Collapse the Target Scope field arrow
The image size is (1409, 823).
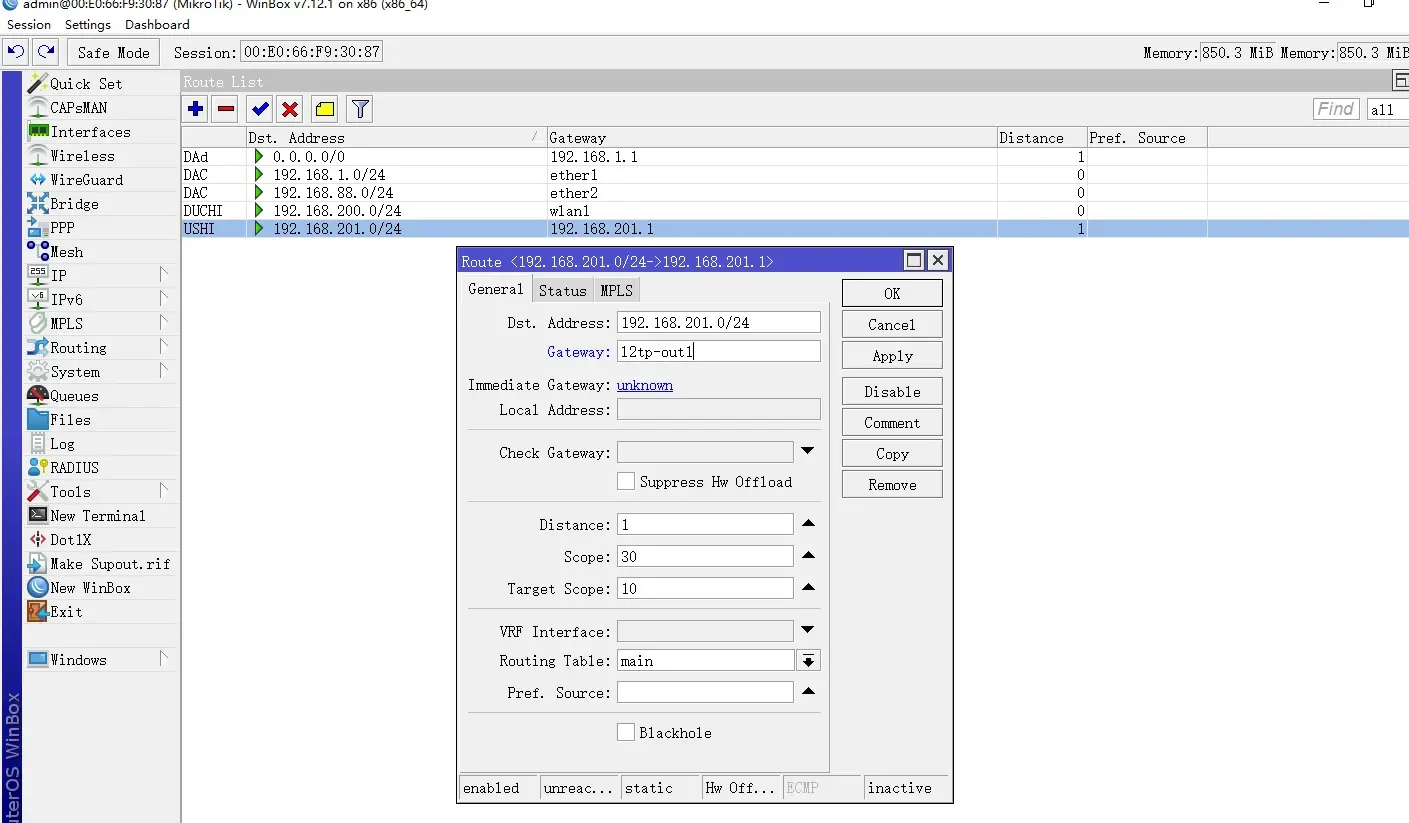[x=808, y=588]
